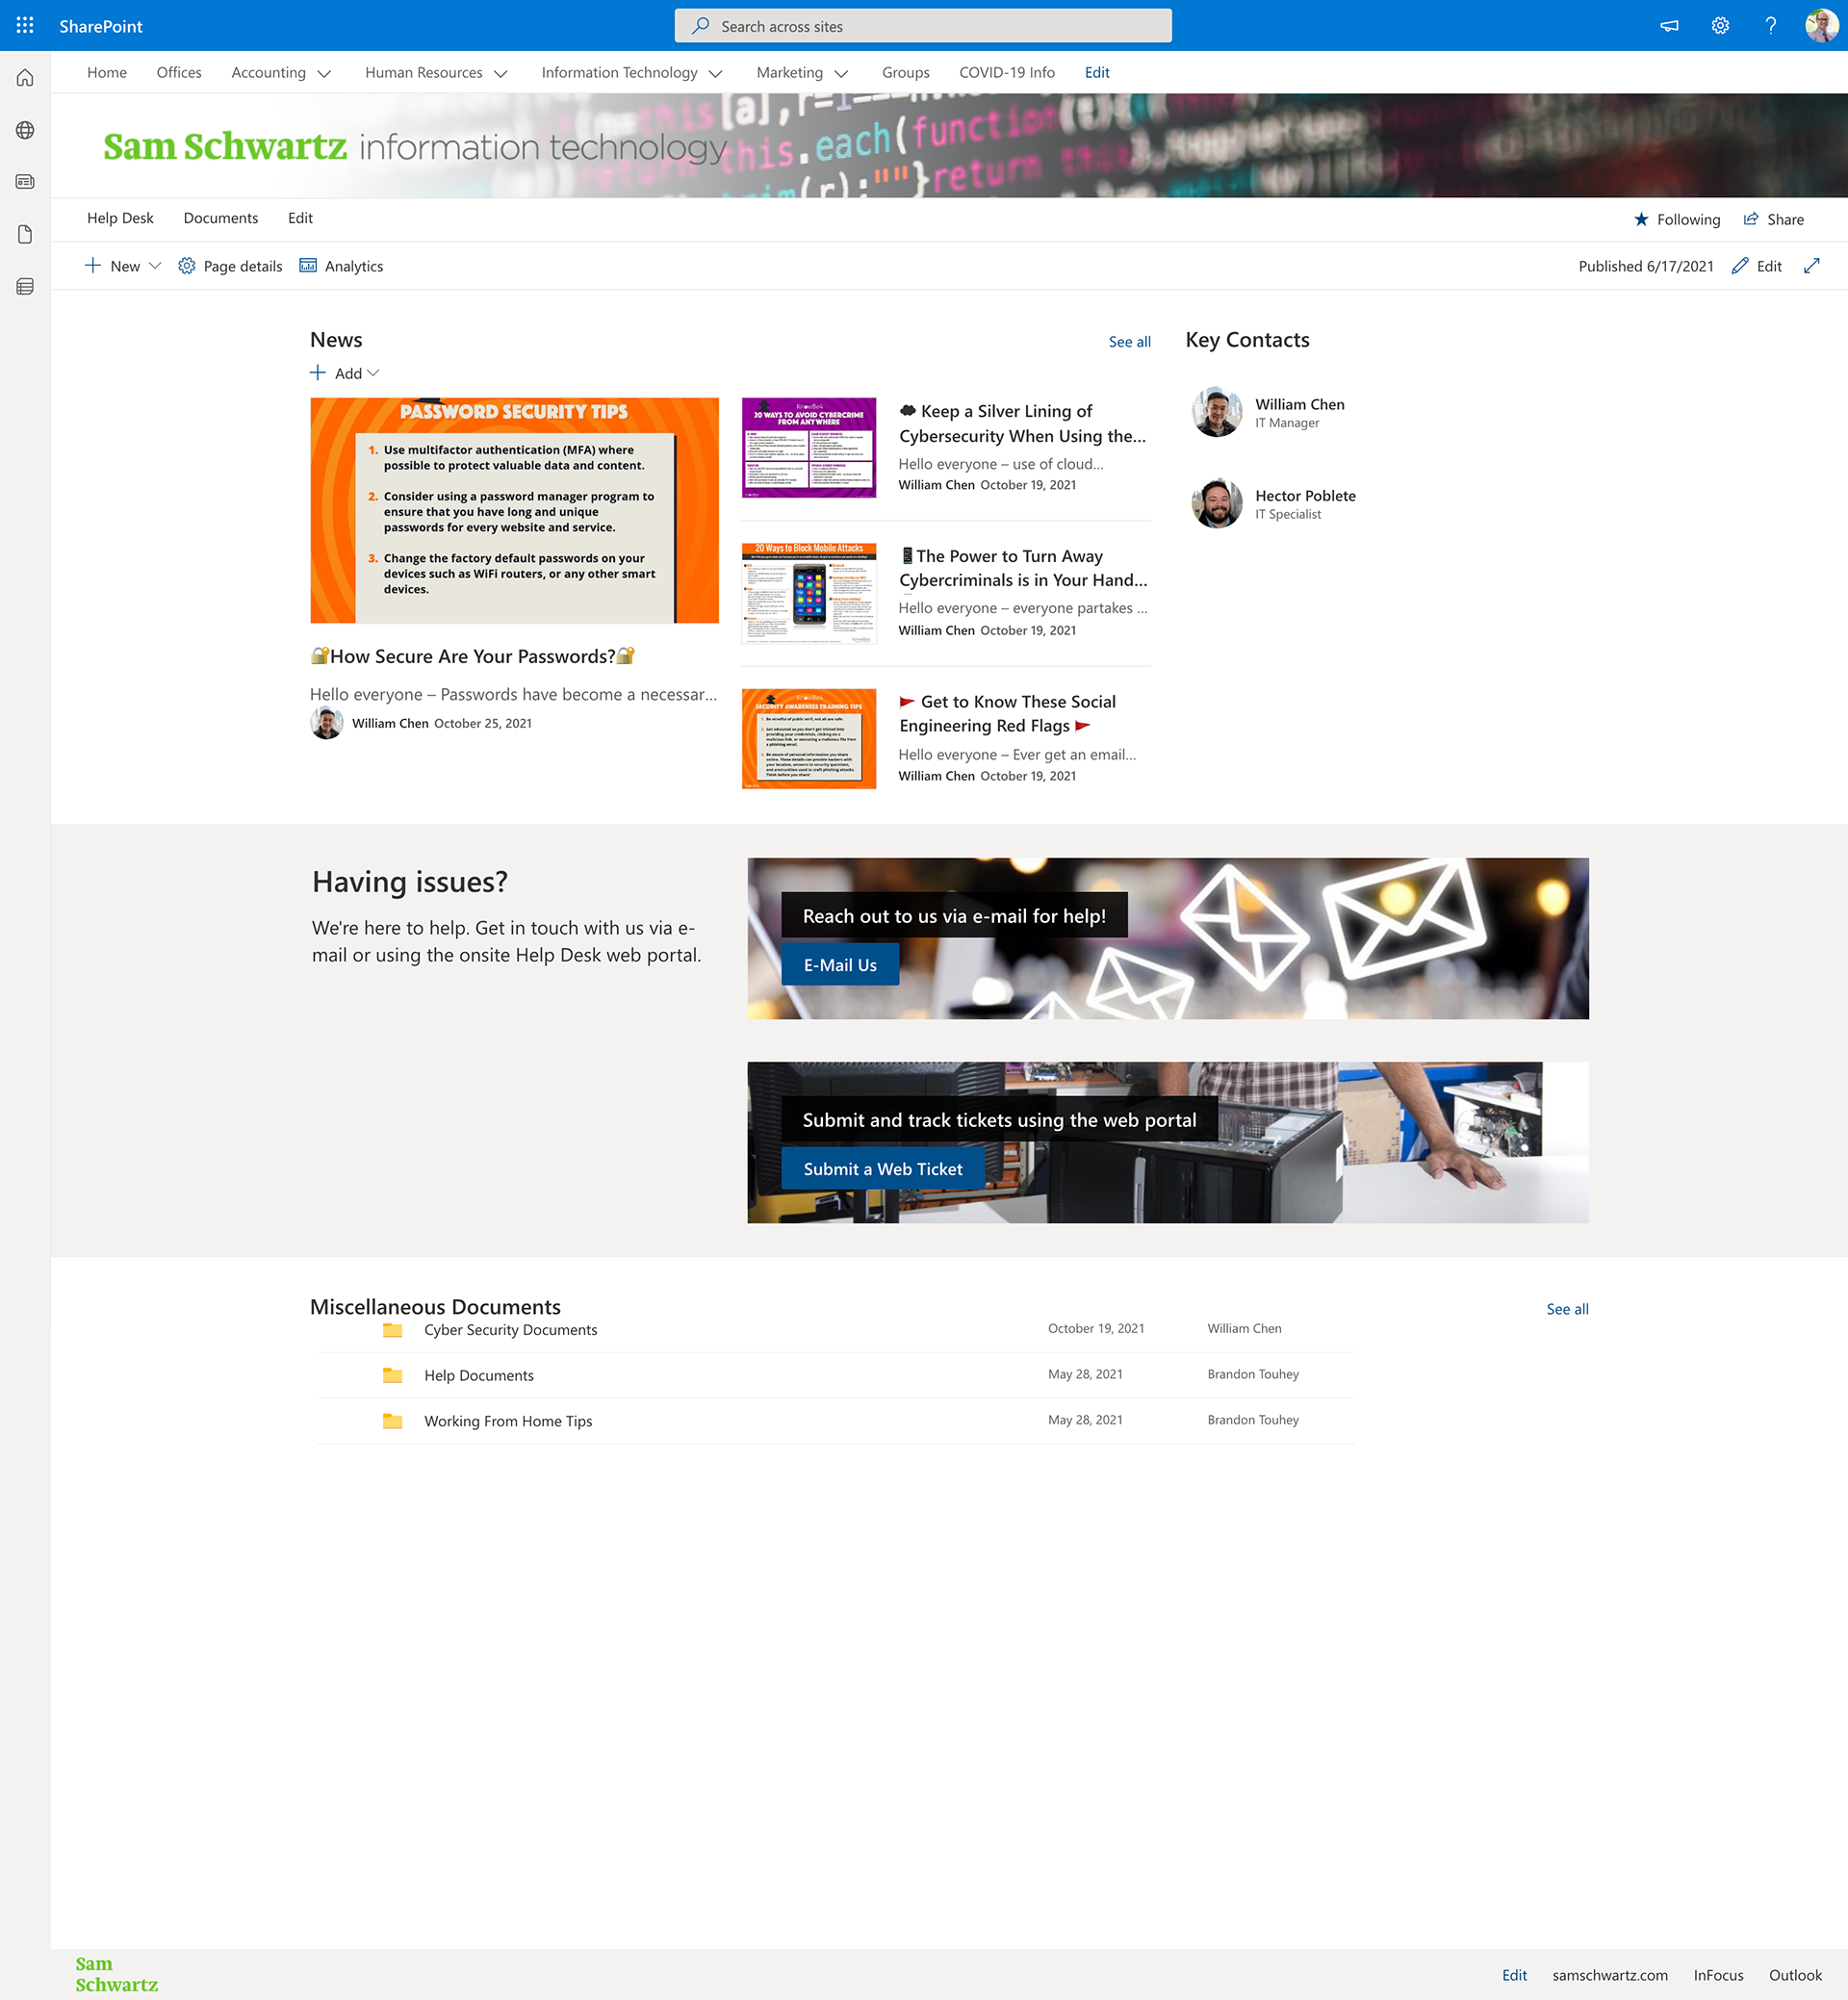The width and height of the screenshot is (1848, 2000).
Task: Open Keep a Silver Lining headline
Action: coord(1022,423)
